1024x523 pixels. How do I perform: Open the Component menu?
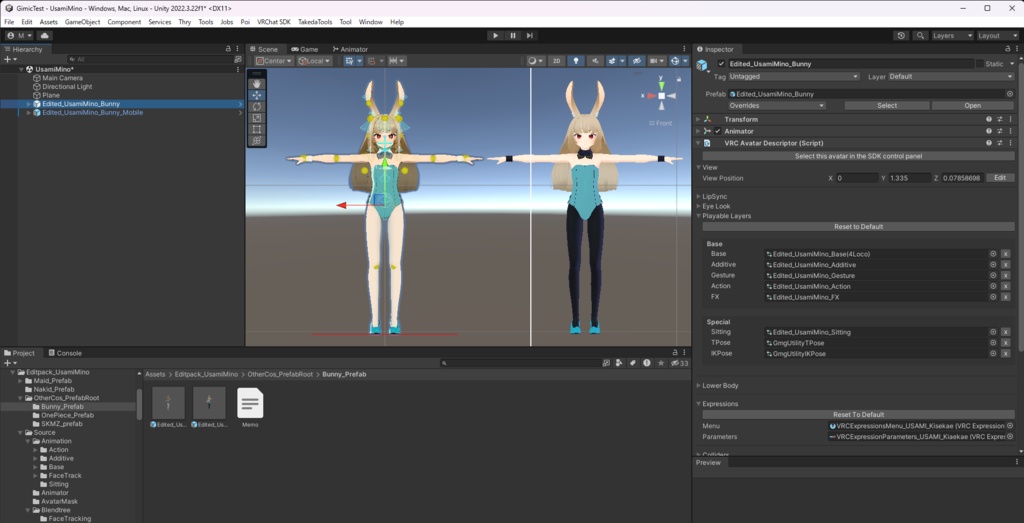pos(124,22)
